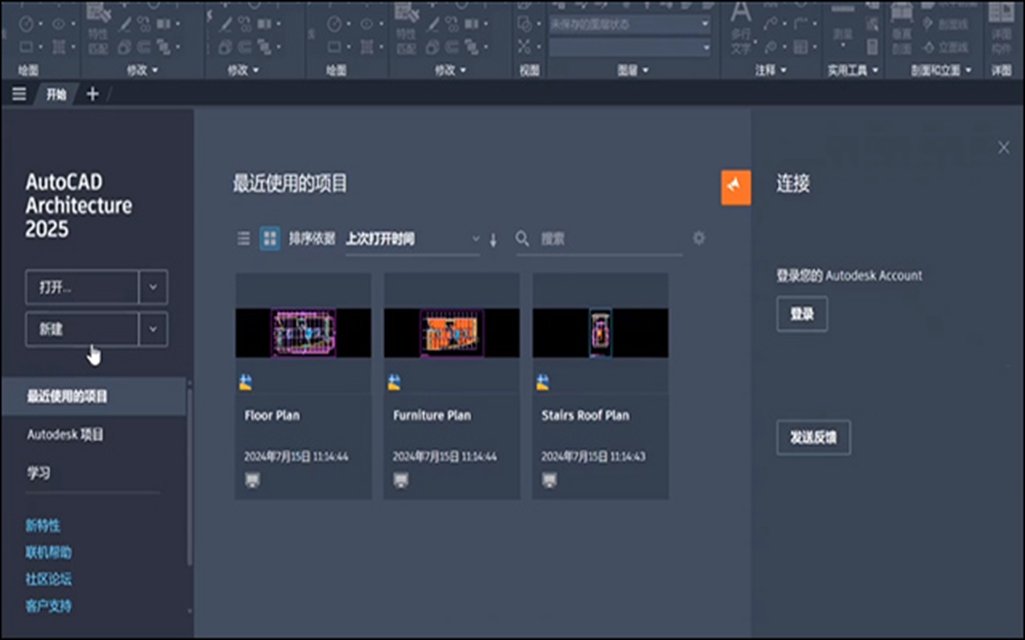
Task: Open the 未保存的图层状态 combo box
Action: [630, 24]
